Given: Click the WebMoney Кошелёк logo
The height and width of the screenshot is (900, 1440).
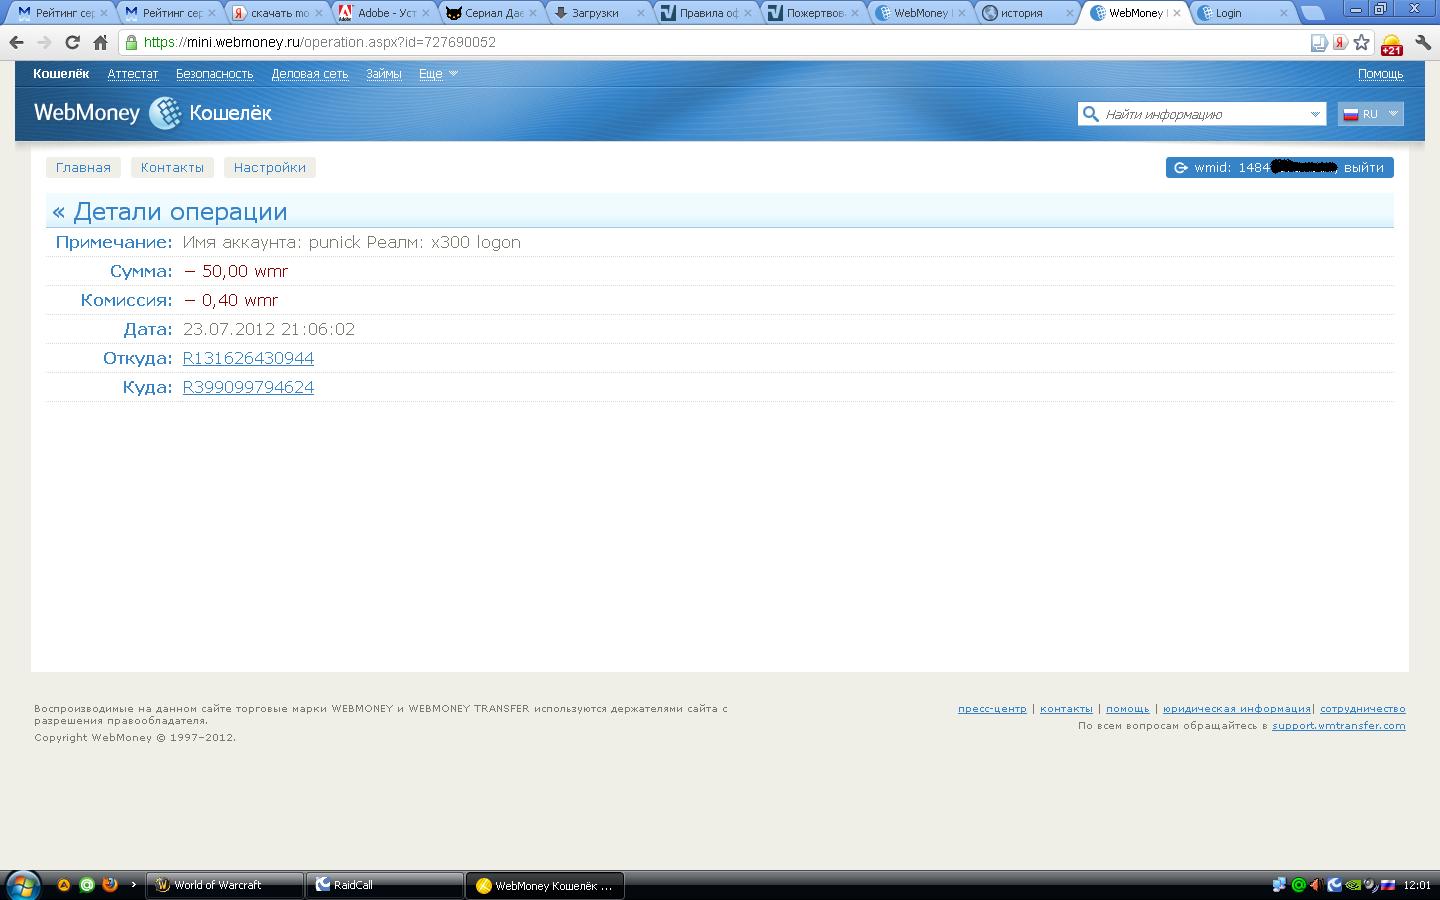Looking at the screenshot, I should pos(153,113).
